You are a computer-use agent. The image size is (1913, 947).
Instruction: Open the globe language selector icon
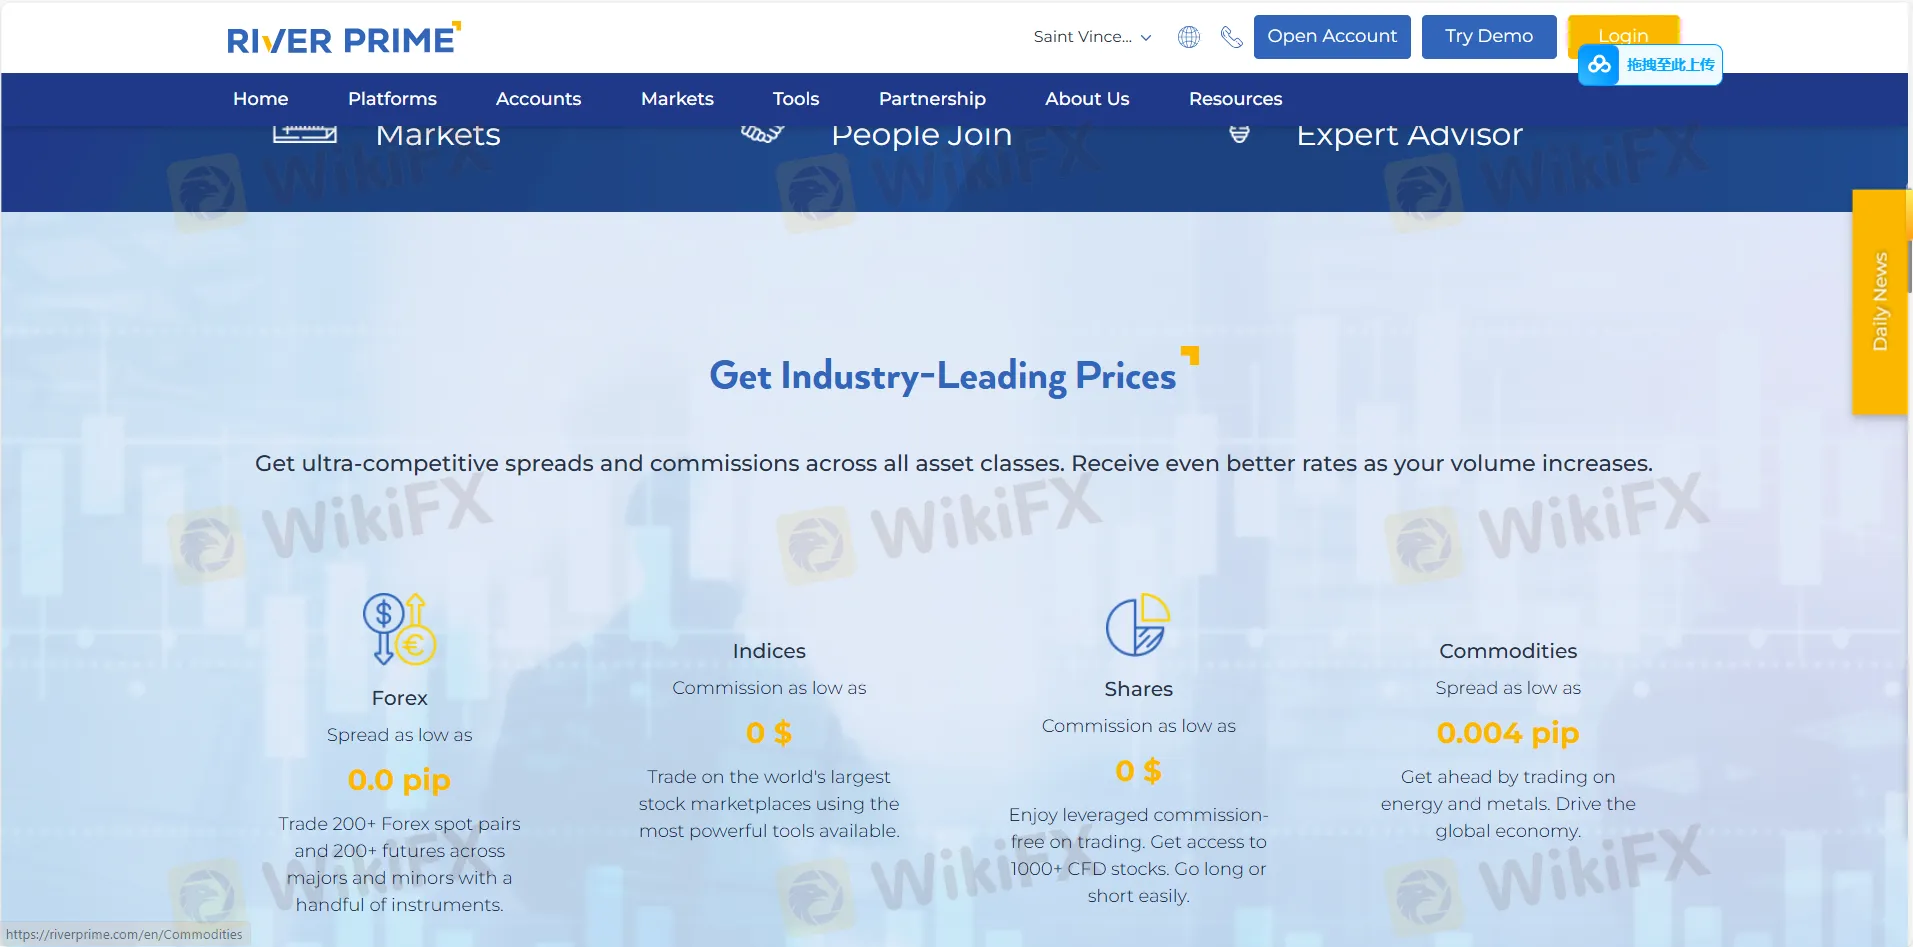1188,37
